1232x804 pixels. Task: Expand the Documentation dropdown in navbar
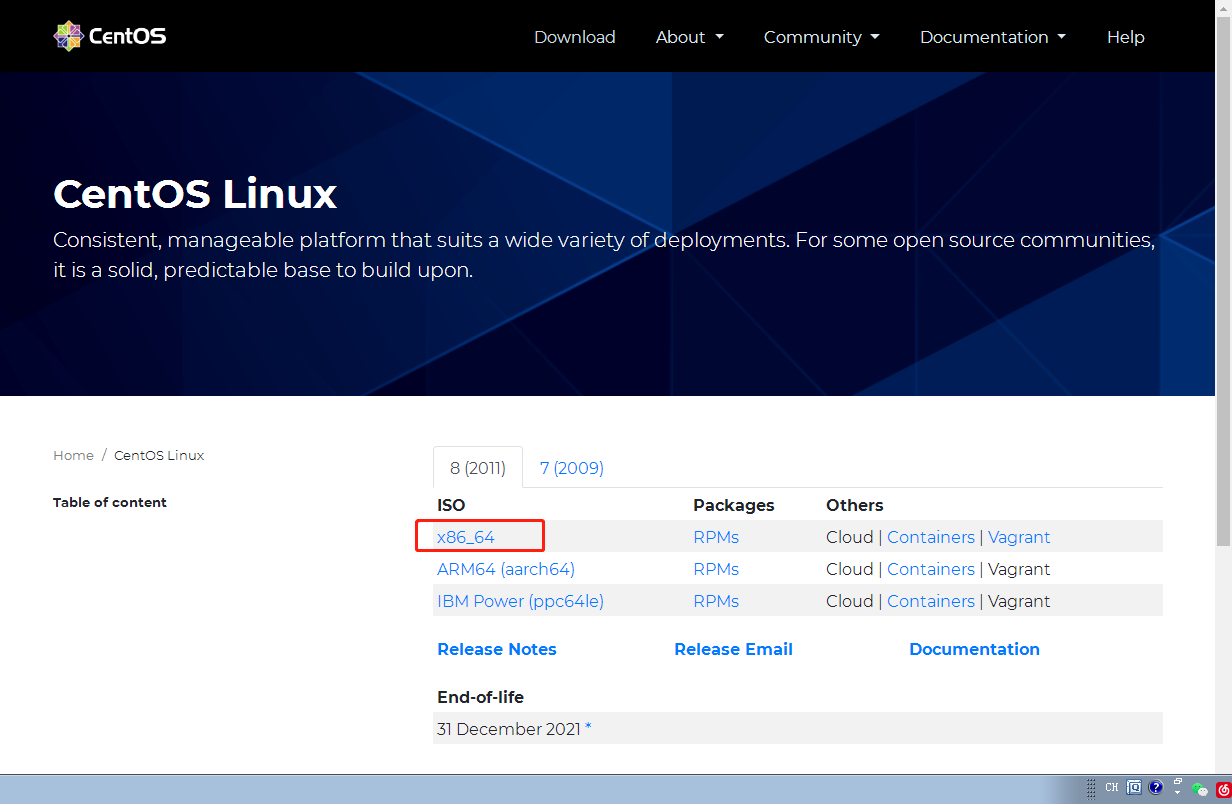[x=993, y=37]
